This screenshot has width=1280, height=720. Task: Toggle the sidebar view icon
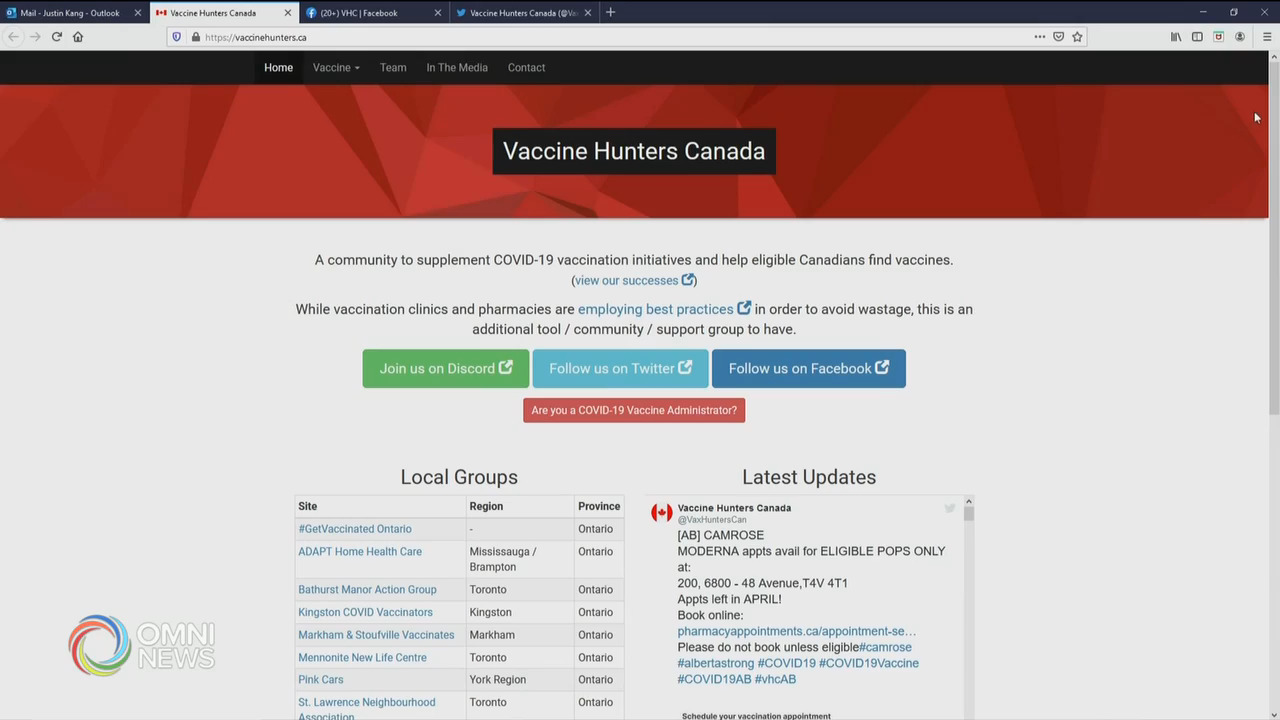coord(1197,37)
